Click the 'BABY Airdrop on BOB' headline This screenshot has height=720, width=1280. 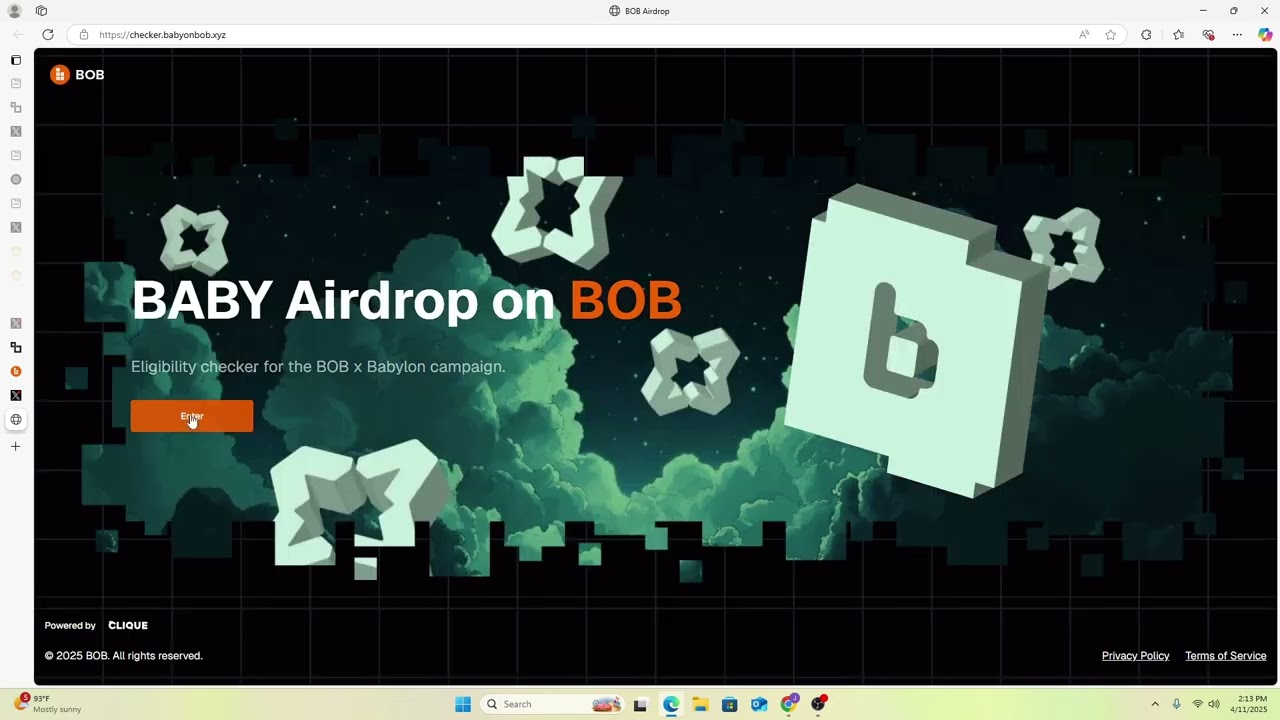click(x=406, y=300)
